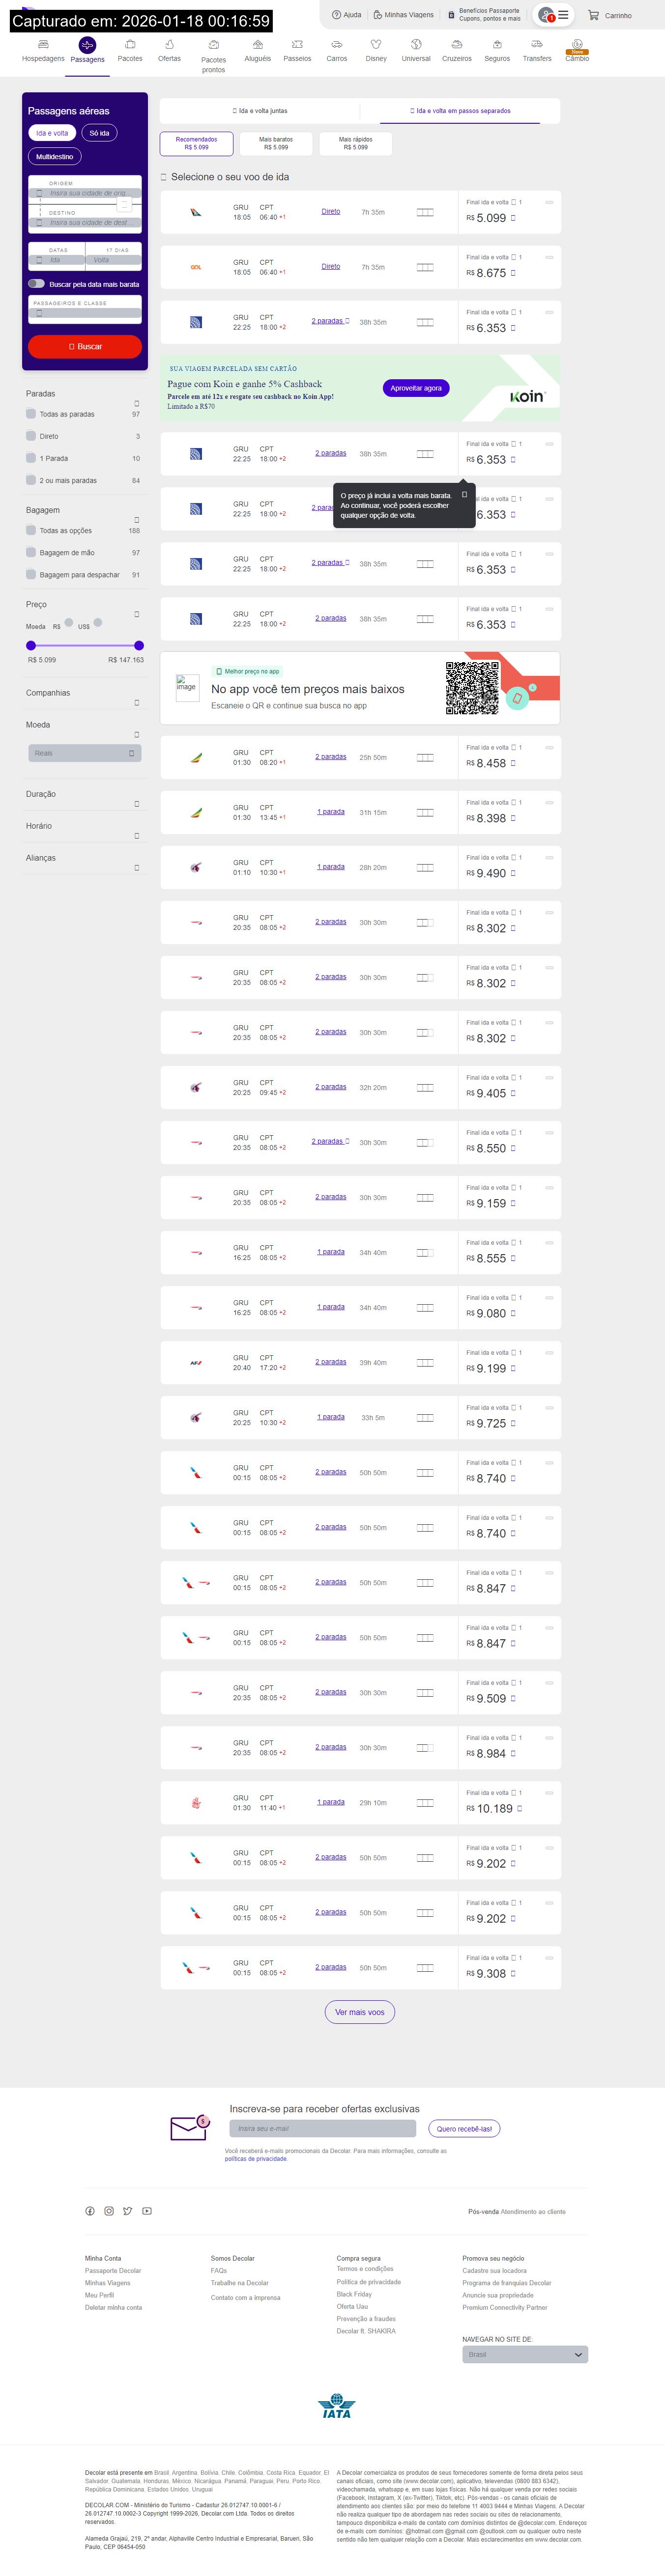Screen dimensions: 665x2576
Task: Open the Reais currency dropdown
Action: tap(85, 753)
